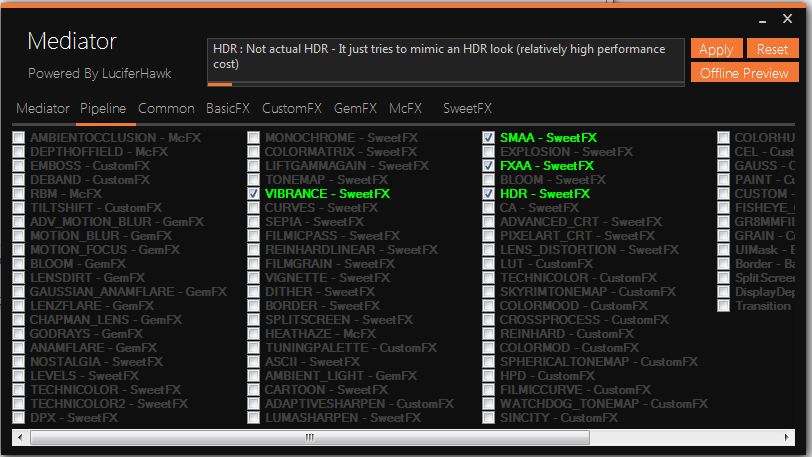
Task: Check the LEVELS - SweetFX box
Action: click(19, 376)
